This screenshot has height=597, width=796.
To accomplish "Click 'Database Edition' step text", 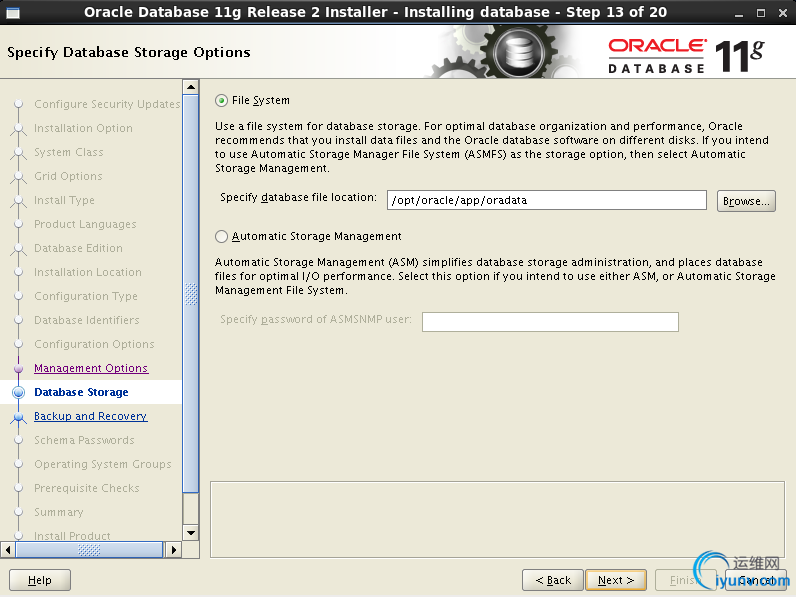I will 78,248.
